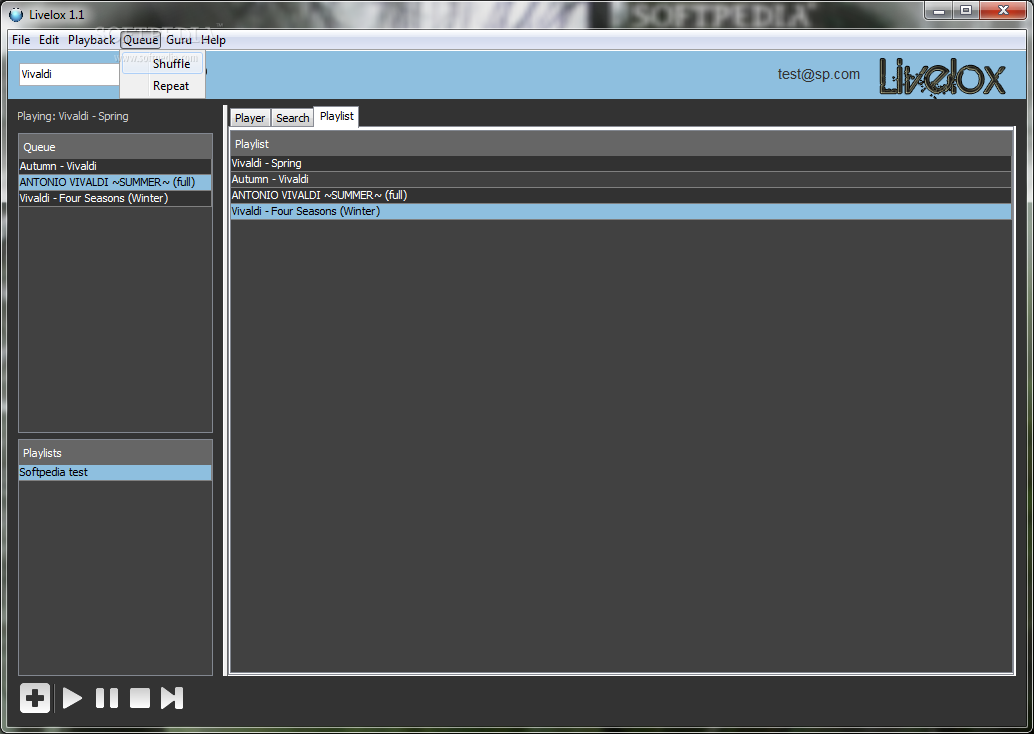Viewport: 1034px width, 734px height.
Task: Close the open Queue menu
Action: 140,40
